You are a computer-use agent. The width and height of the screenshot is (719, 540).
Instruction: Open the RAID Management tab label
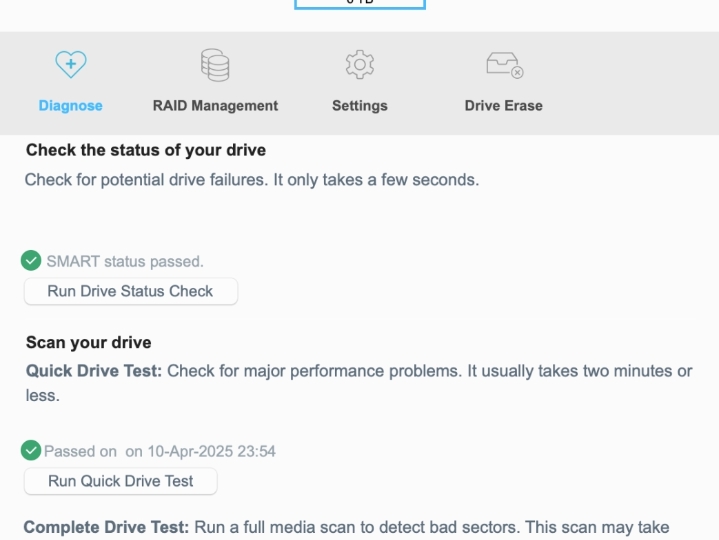pos(215,105)
